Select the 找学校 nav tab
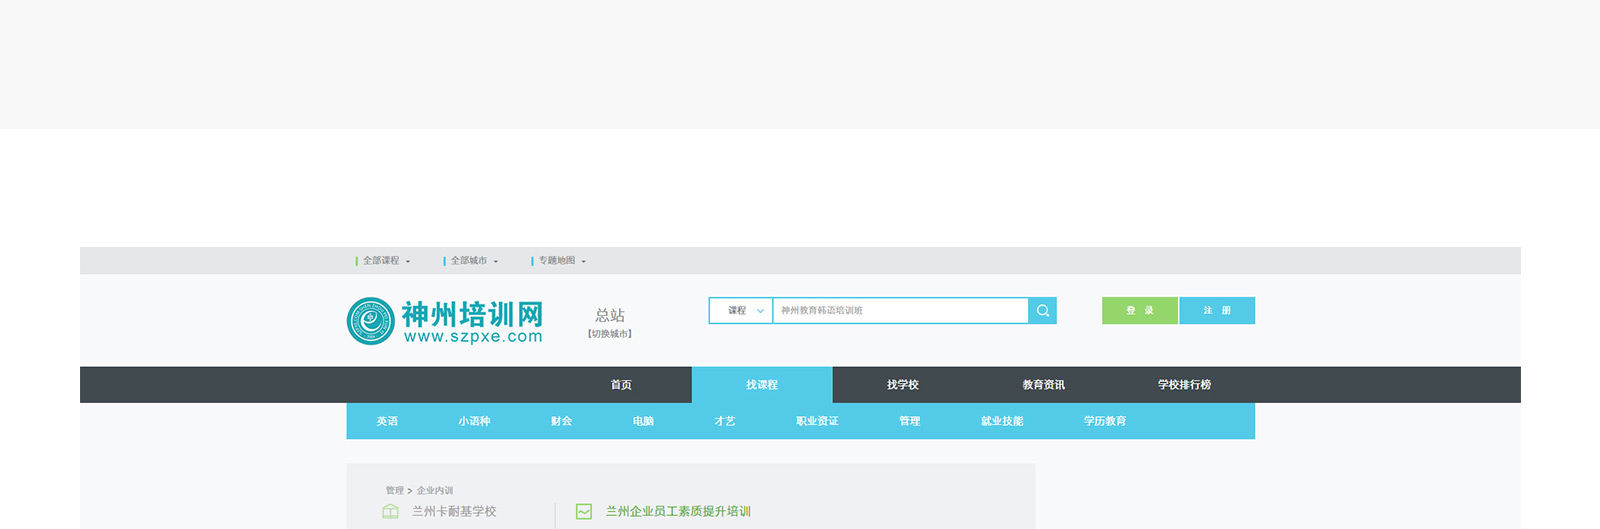Screen dimensions: 1600x529 pyautogui.click(x=902, y=385)
